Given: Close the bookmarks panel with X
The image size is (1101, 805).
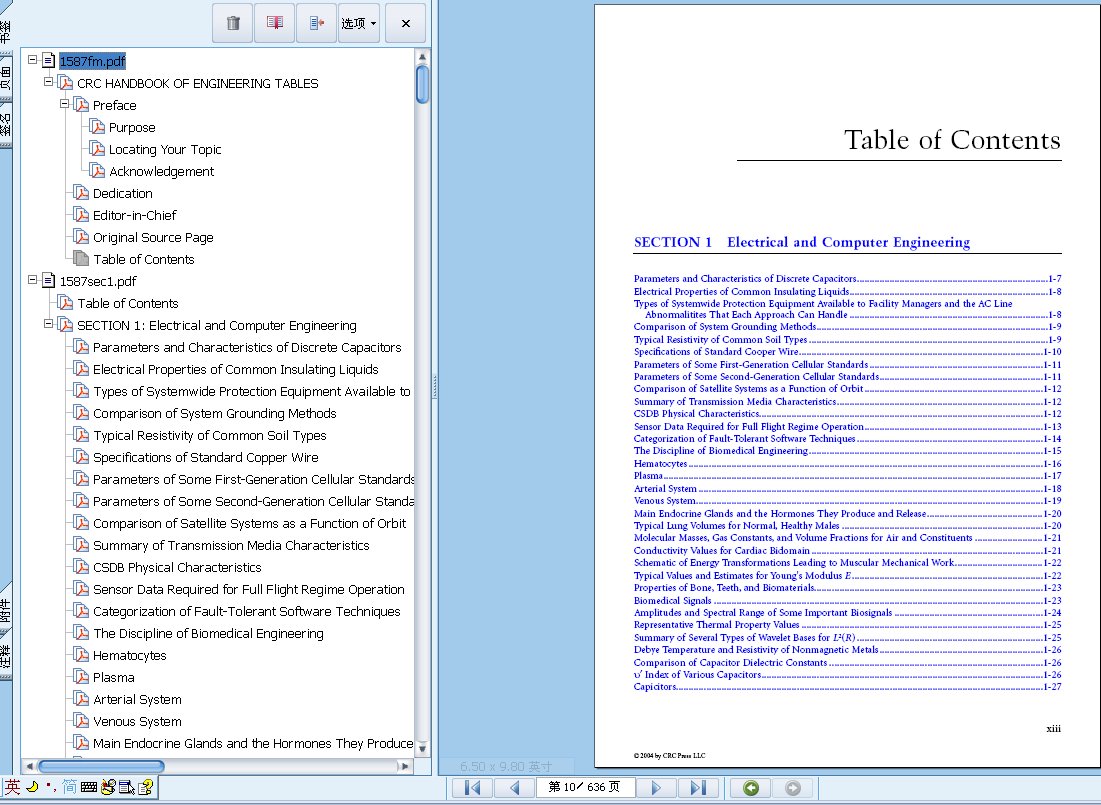Looking at the screenshot, I should point(405,23).
